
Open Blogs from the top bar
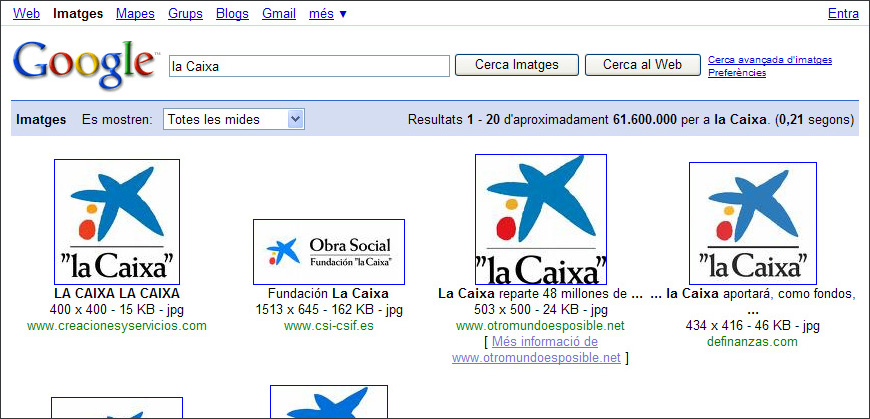232,13
